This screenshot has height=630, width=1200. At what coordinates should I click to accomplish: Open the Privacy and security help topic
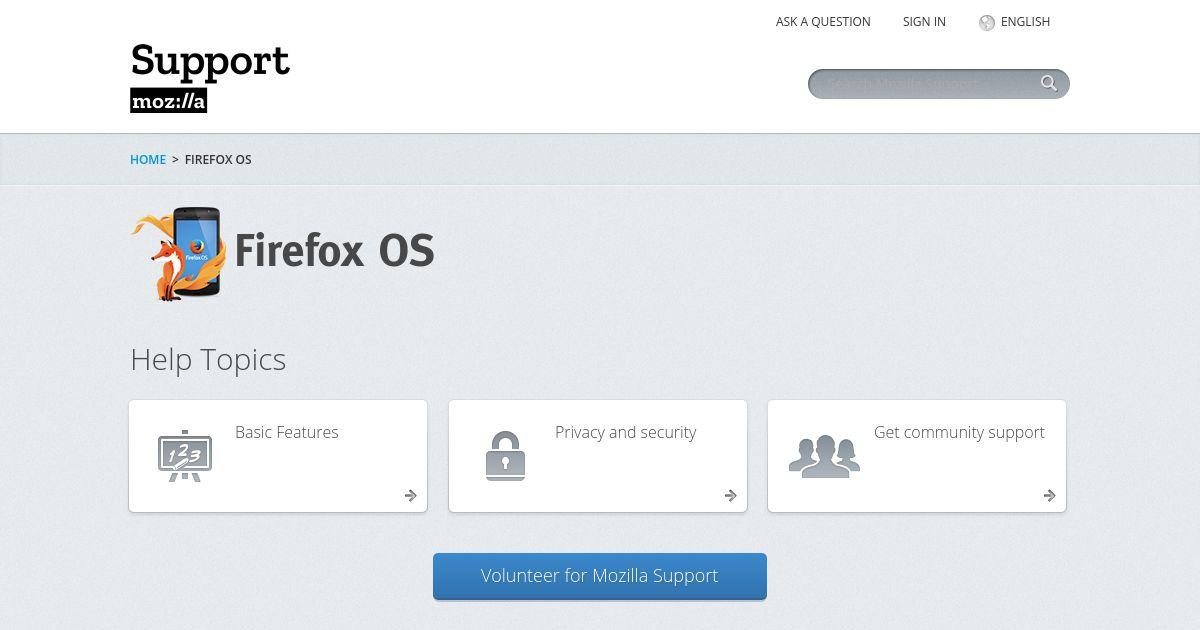(x=598, y=456)
